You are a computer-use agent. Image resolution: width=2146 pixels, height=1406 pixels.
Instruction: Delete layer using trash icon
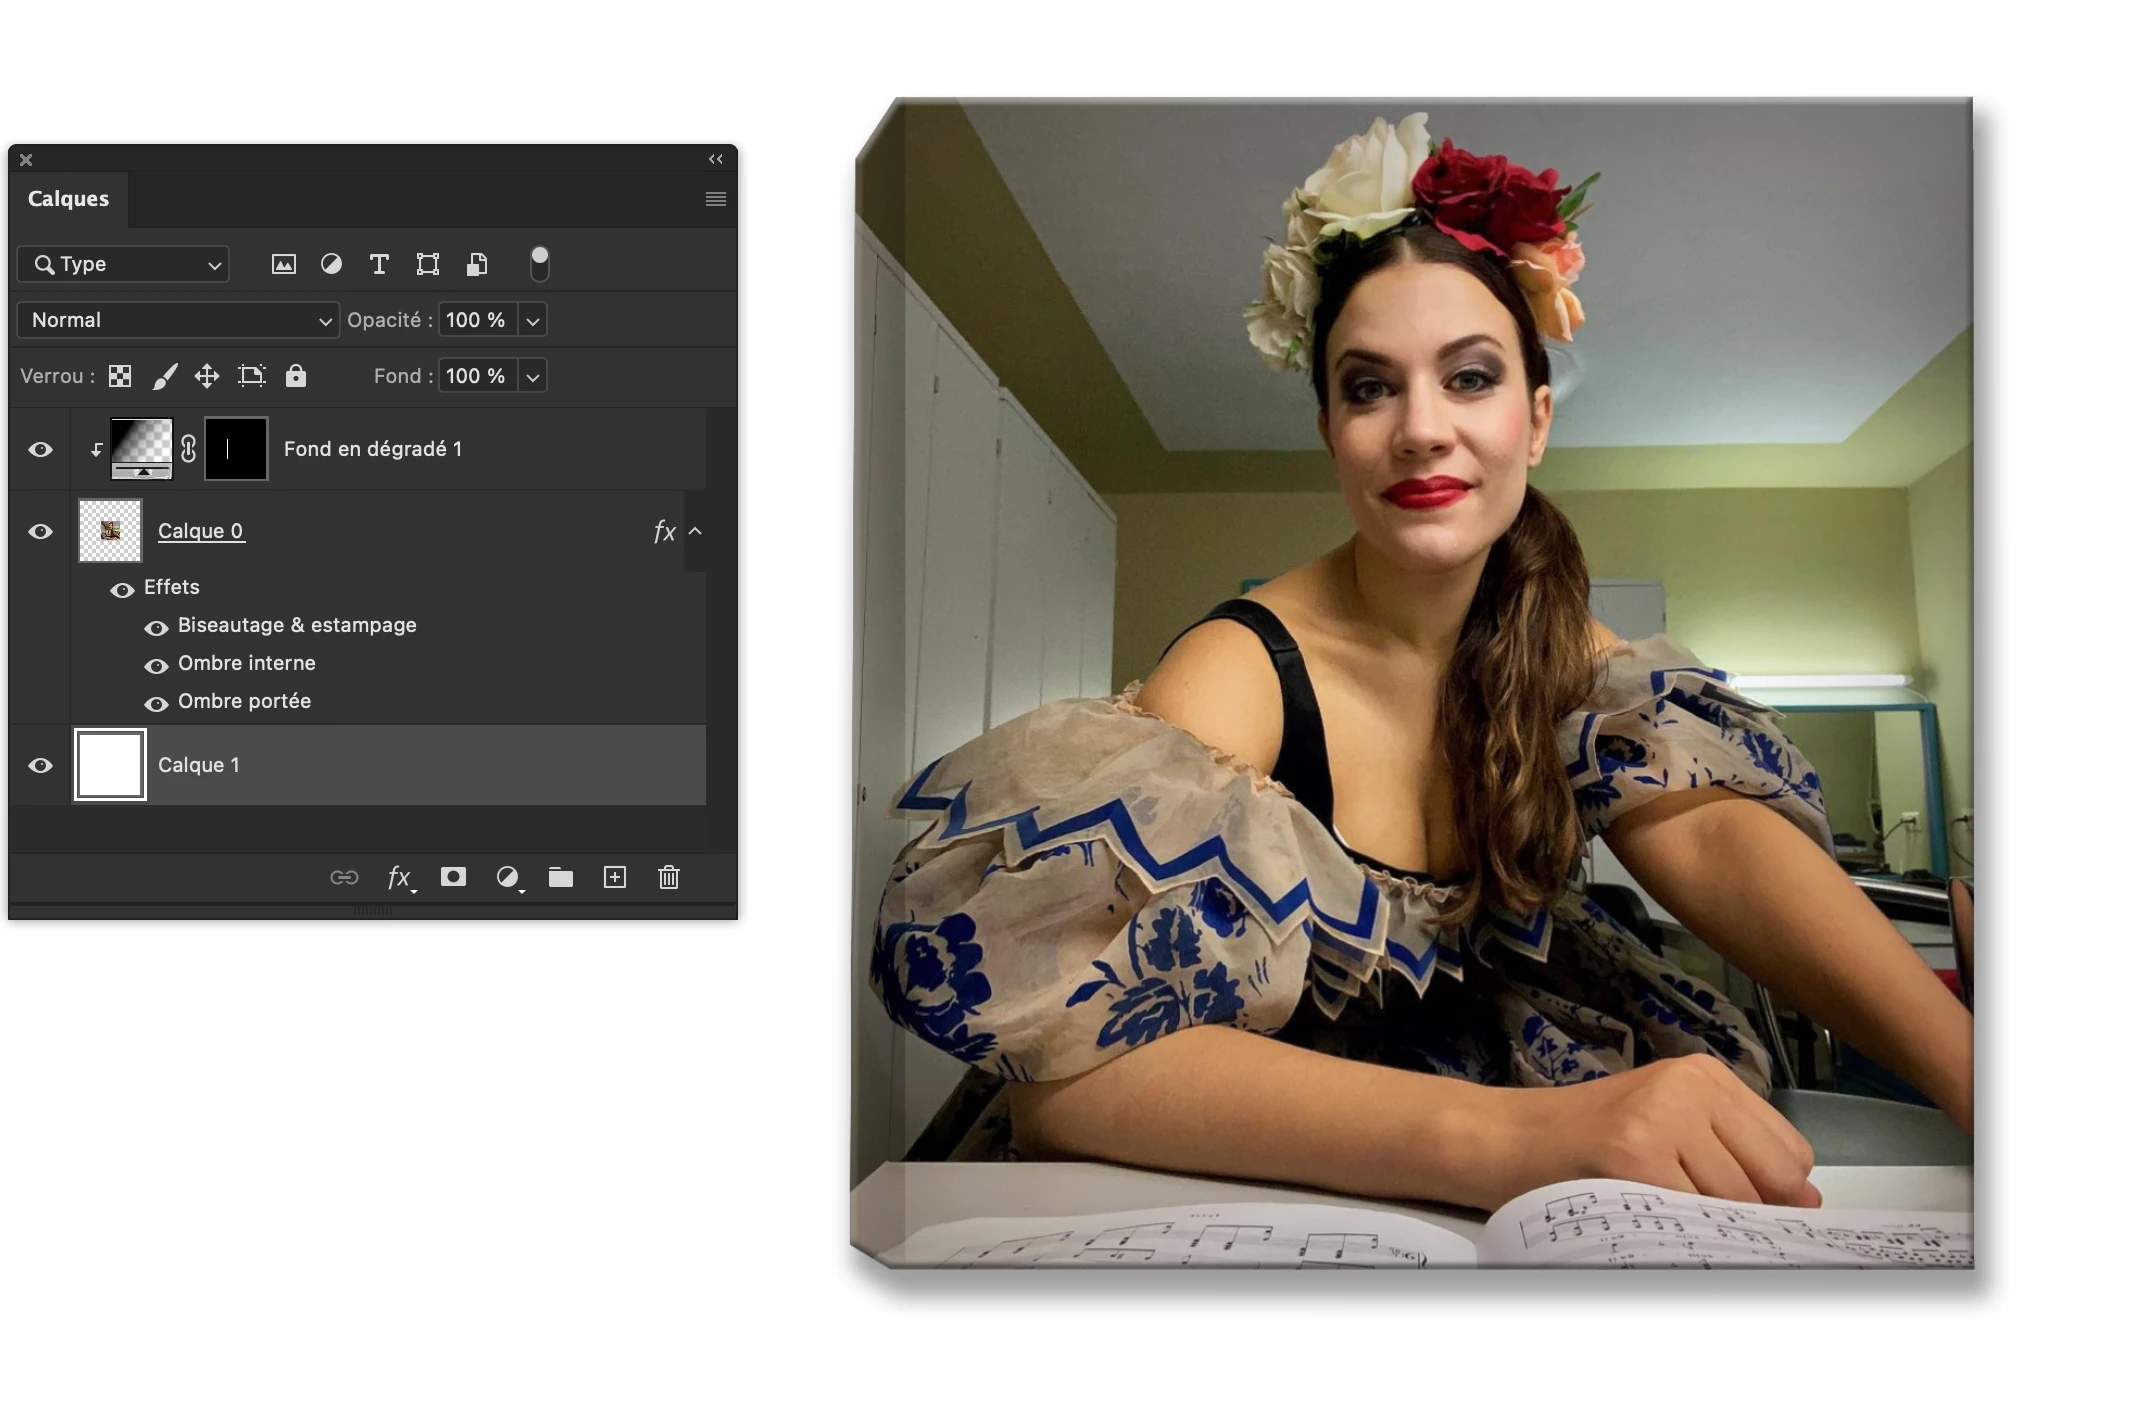point(669,877)
